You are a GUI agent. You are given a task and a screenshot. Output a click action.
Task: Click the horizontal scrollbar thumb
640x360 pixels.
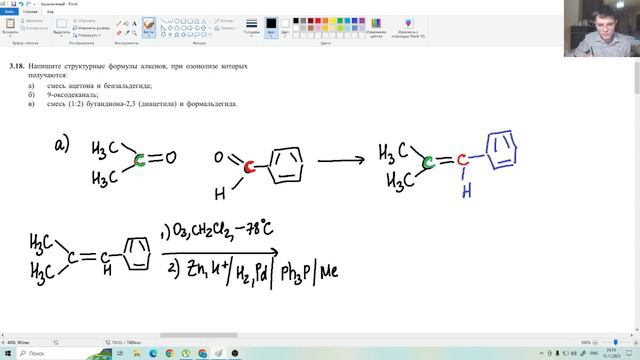click(198, 335)
